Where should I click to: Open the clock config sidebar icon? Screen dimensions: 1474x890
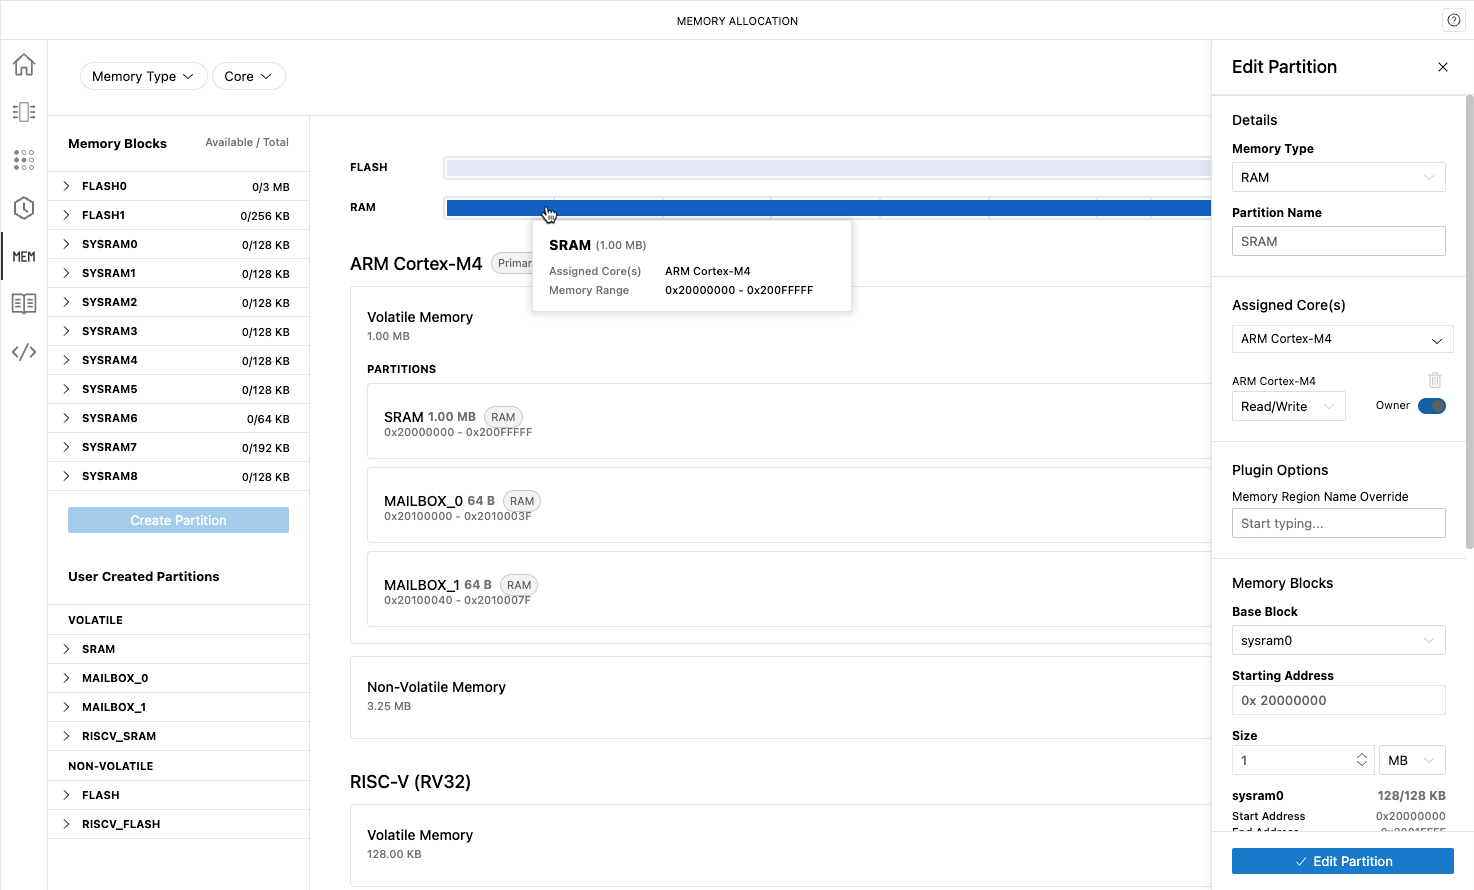point(24,208)
